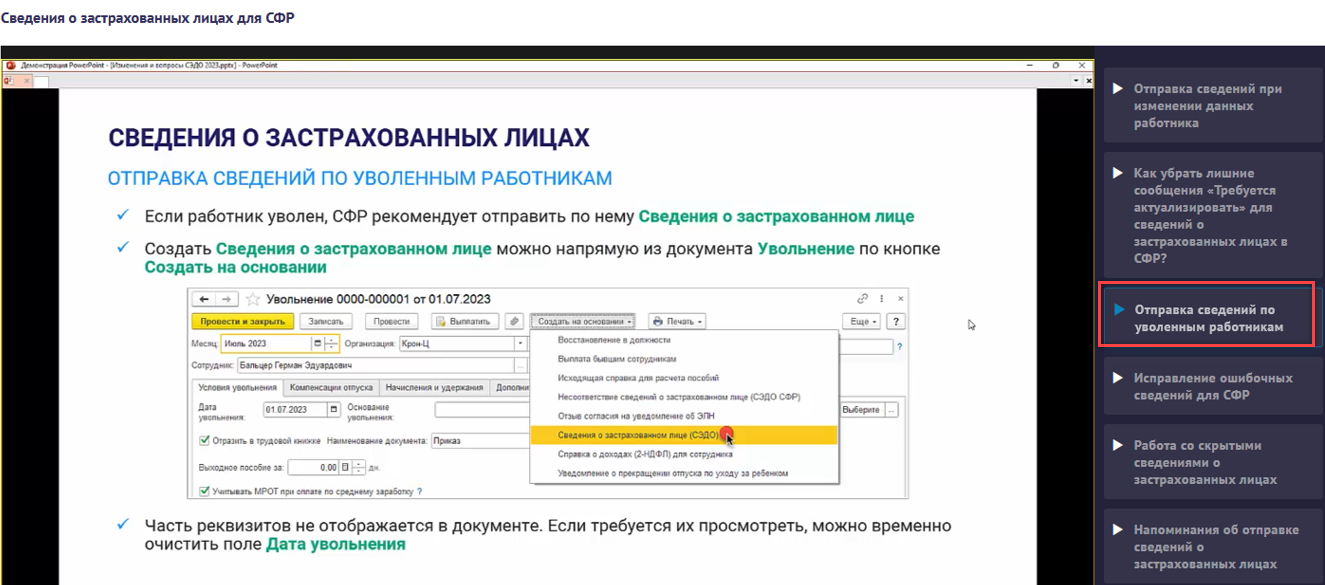The image size is (1325, 585).
Task: Open 'Создать на основании' dropdown
Action: coord(583,321)
